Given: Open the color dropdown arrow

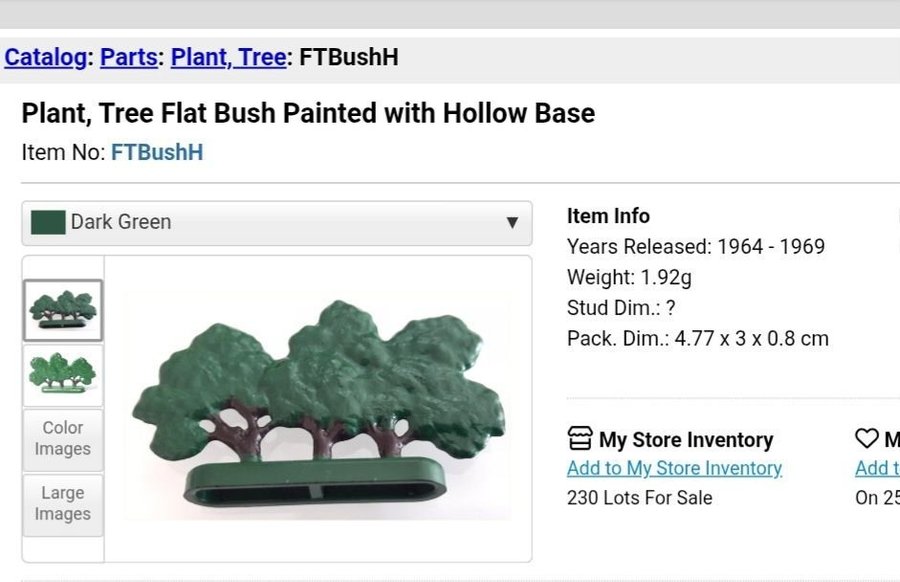Looking at the screenshot, I should tap(512, 222).
